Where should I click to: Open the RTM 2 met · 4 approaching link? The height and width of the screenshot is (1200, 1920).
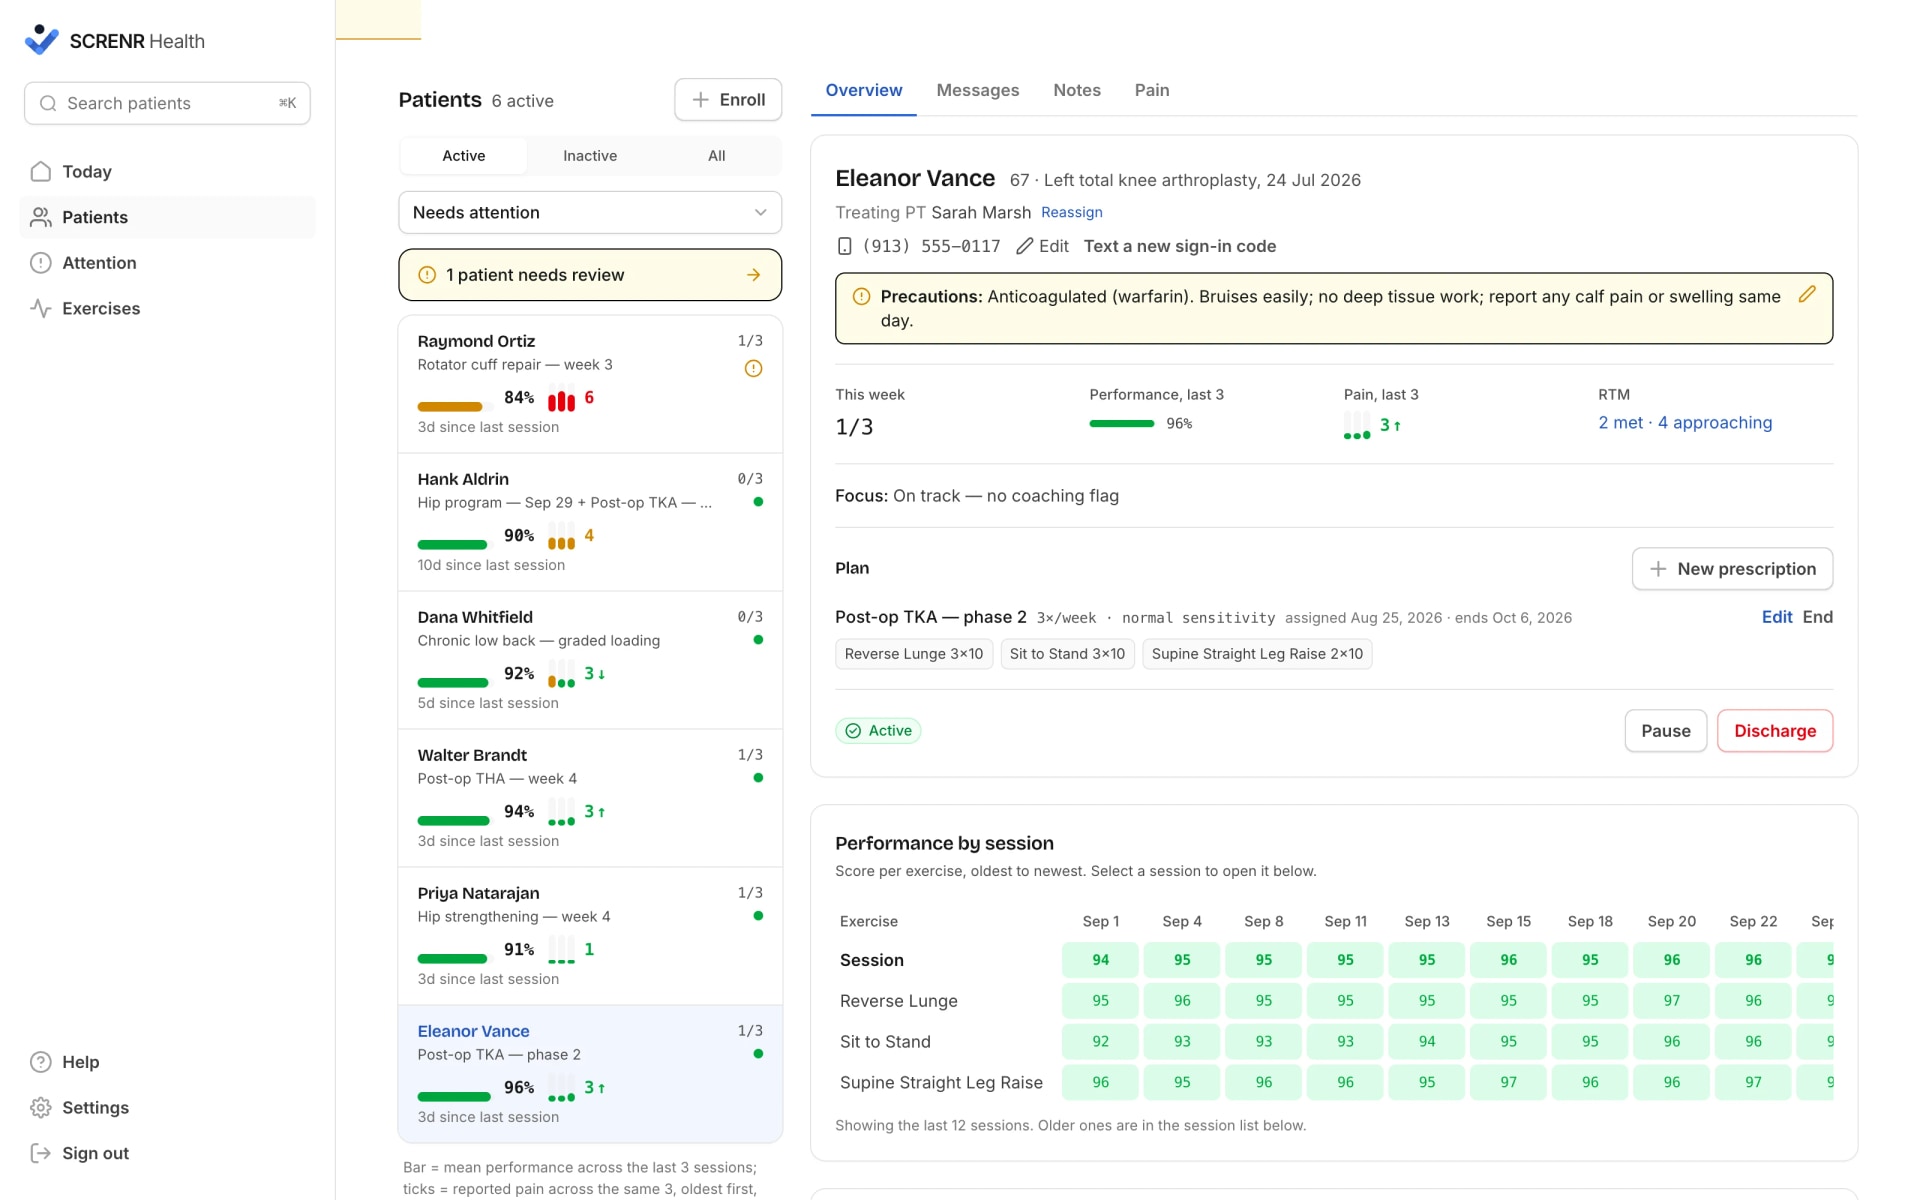1685,423
